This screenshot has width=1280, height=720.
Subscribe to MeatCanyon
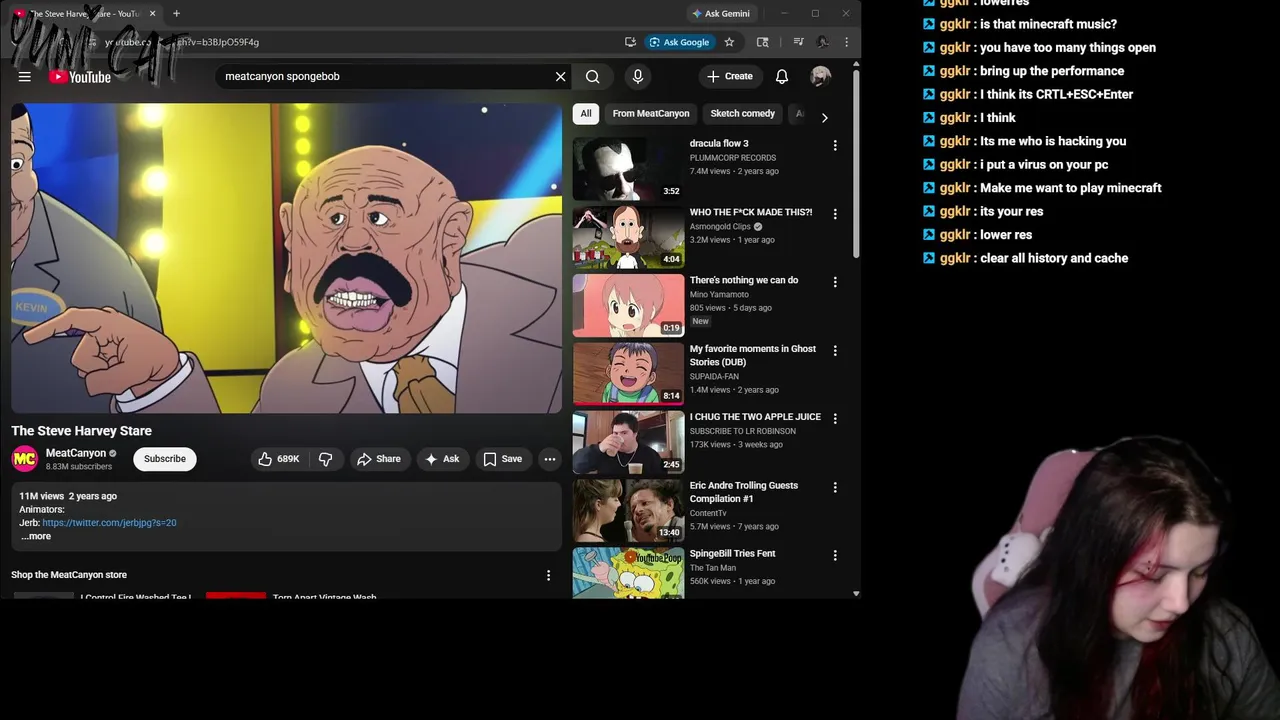(165, 459)
